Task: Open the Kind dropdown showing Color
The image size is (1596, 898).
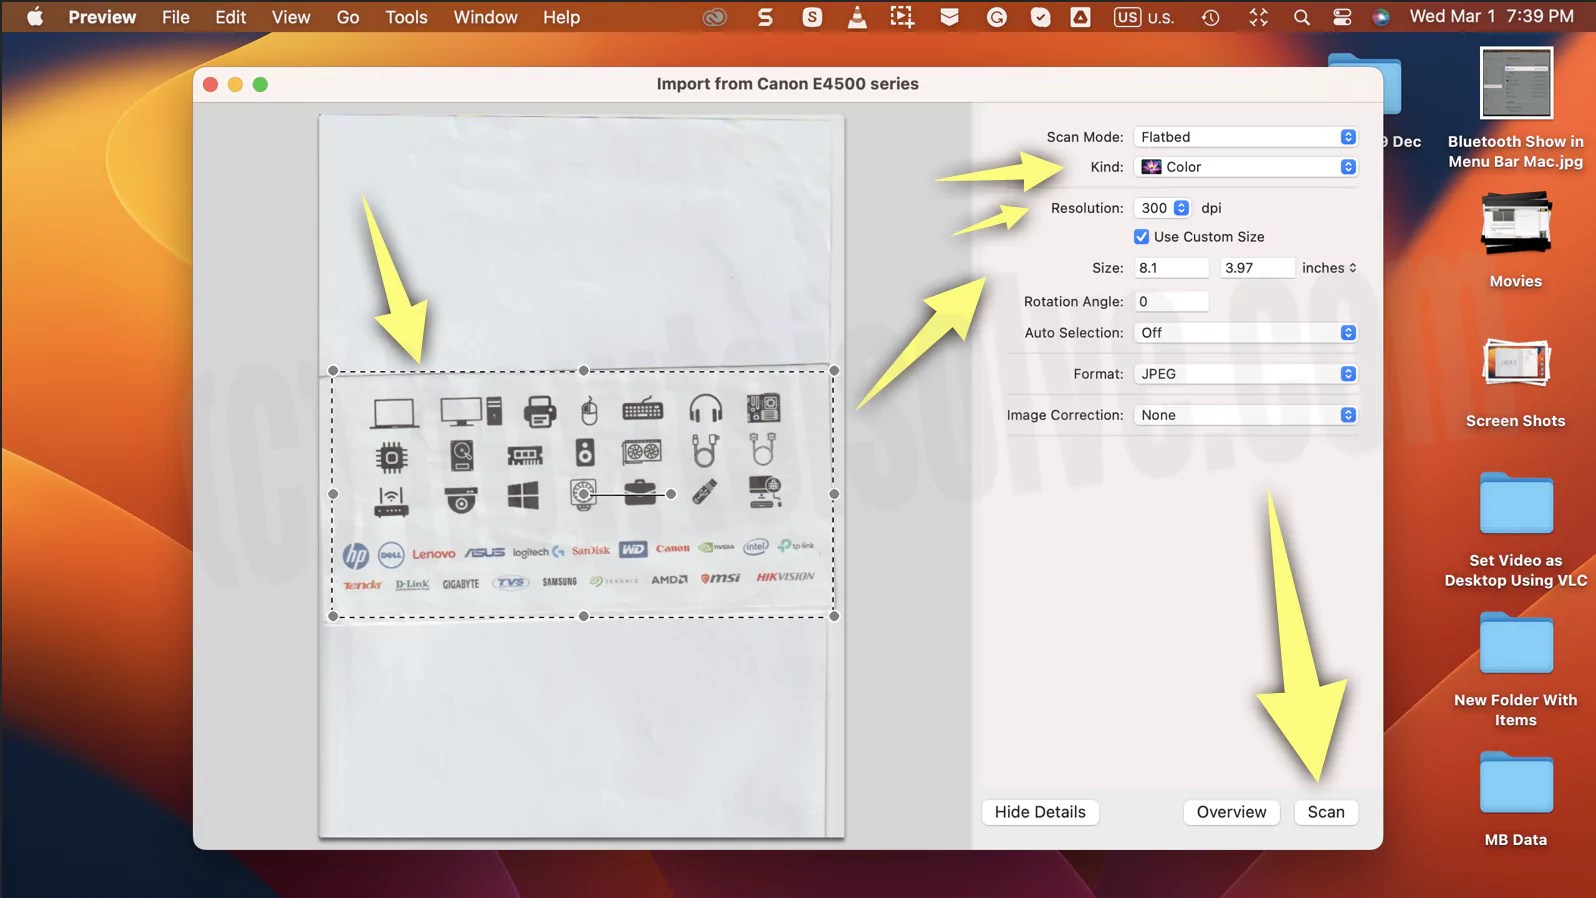Action: (1246, 167)
